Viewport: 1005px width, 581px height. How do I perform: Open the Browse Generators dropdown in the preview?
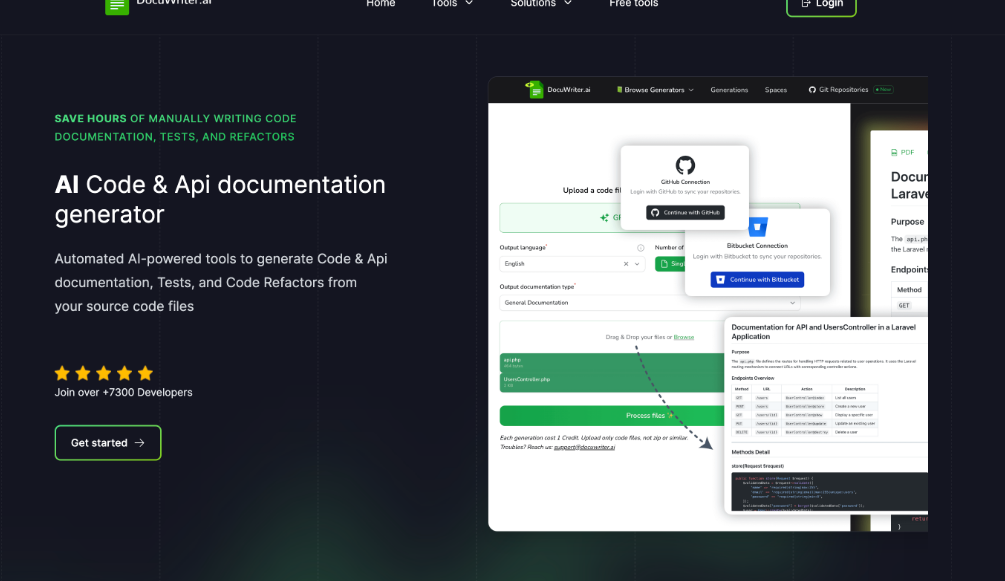coord(655,90)
